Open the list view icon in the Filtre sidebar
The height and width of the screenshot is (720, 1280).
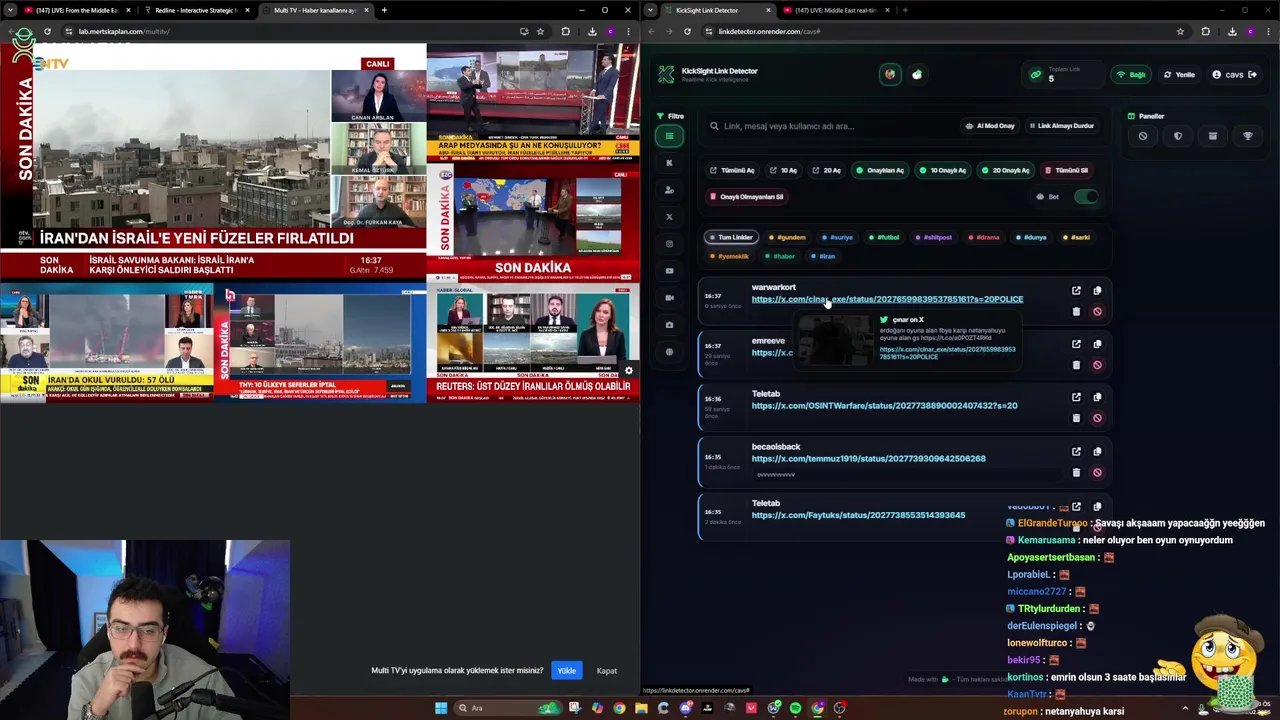(669, 136)
